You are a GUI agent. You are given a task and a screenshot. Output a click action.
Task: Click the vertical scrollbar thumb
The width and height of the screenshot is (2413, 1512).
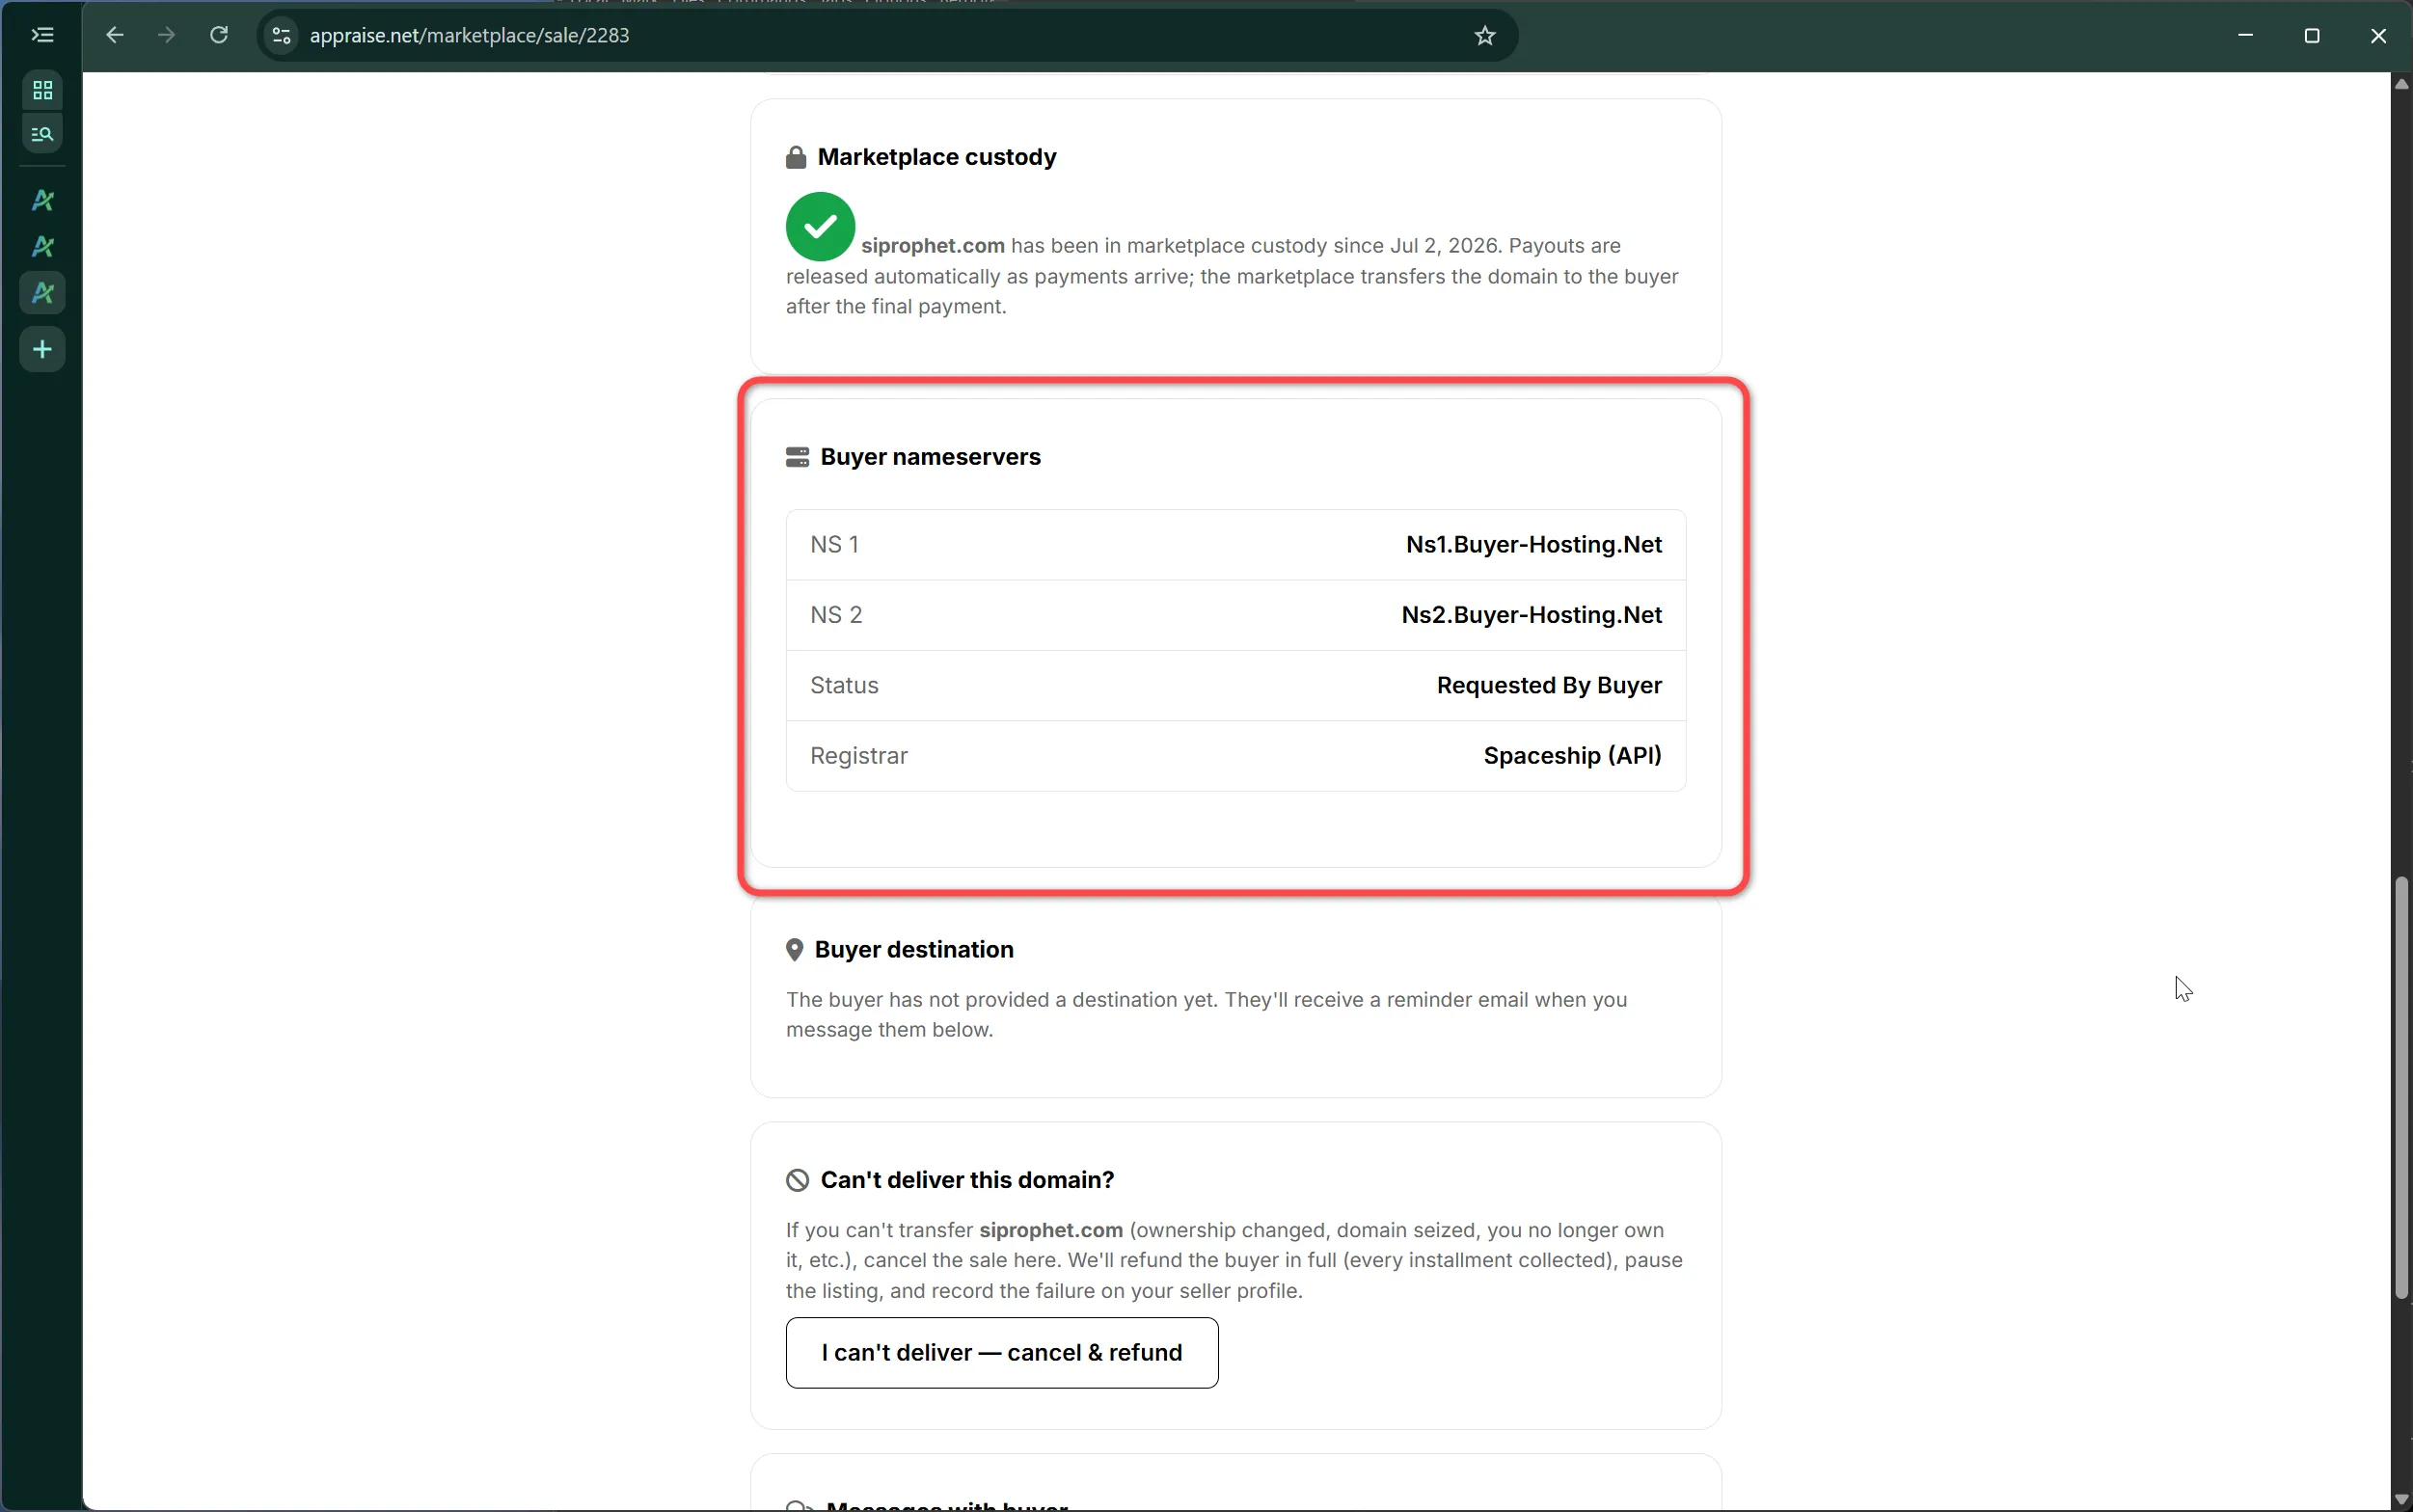(x=2401, y=1087)
